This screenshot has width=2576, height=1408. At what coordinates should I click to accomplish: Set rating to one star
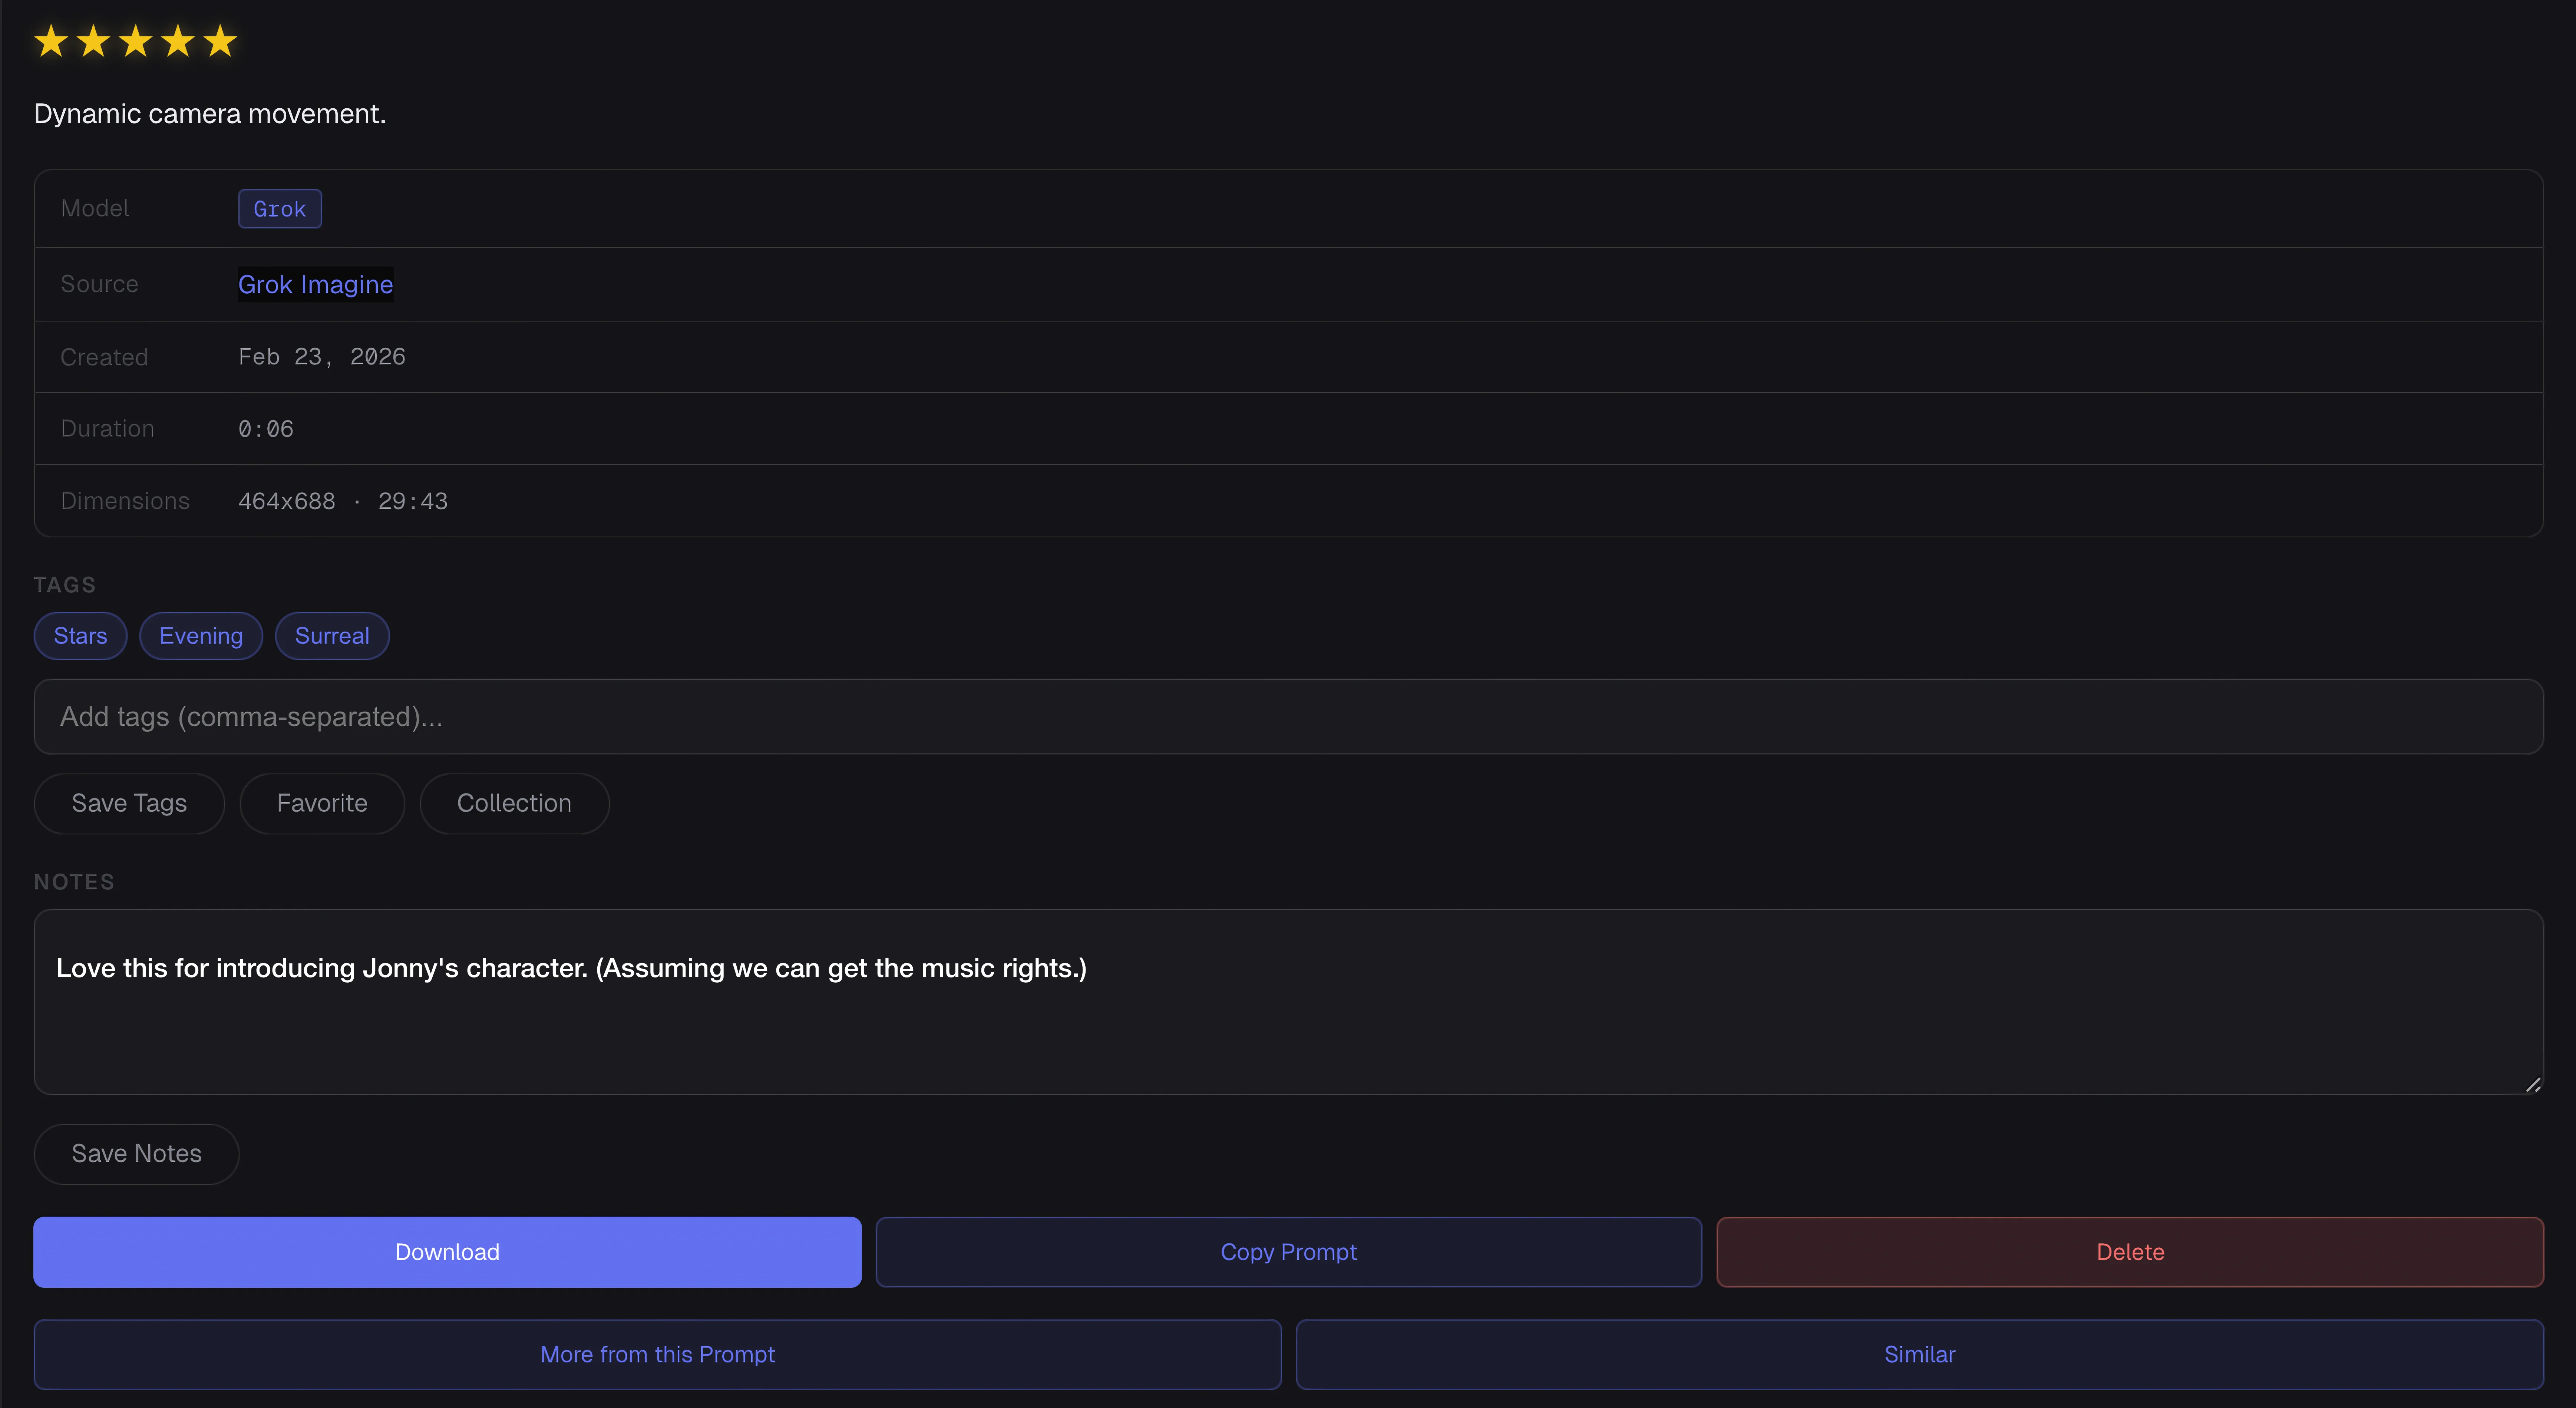52,41
